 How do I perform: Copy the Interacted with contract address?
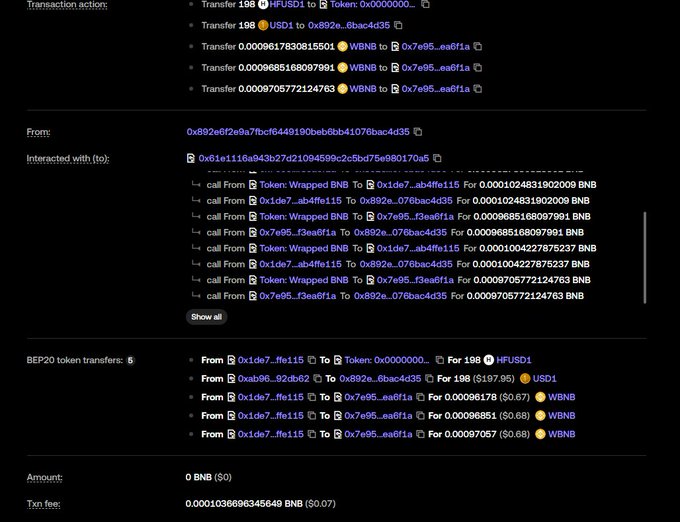pyautogui.click(x=437, y=158)
